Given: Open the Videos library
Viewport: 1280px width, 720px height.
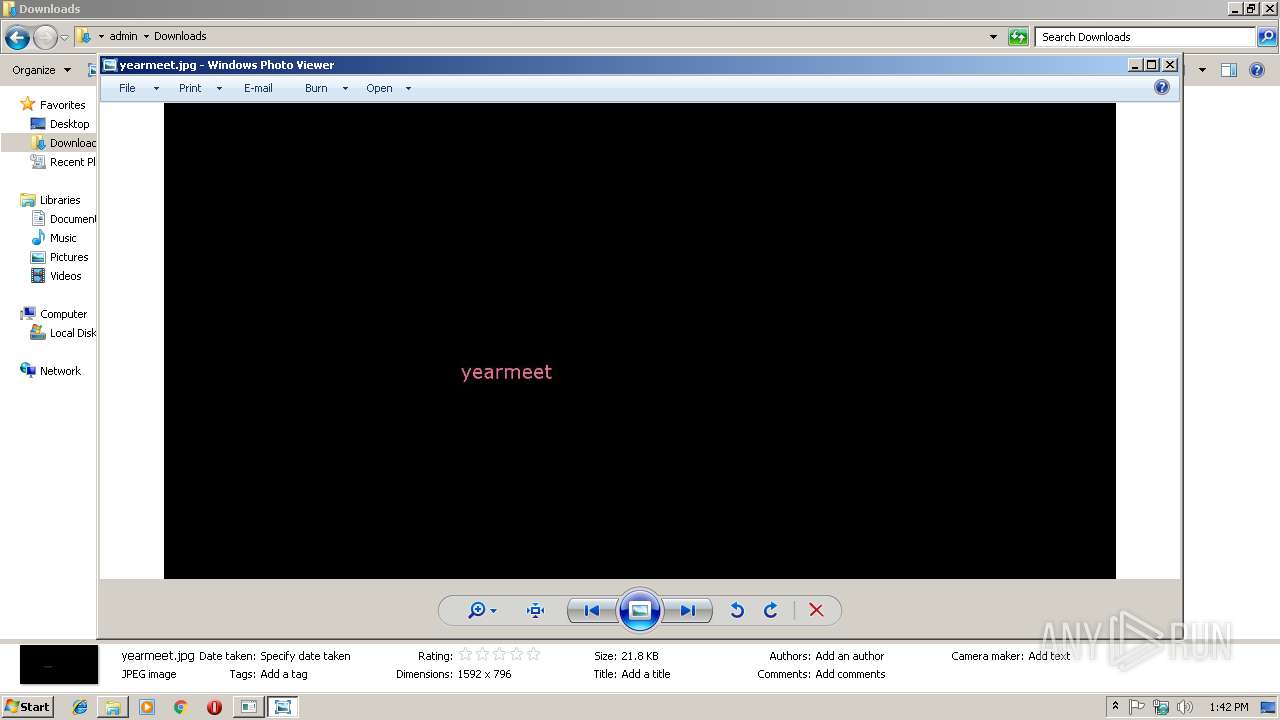Looking at the screenshot, I should [66, 276].
